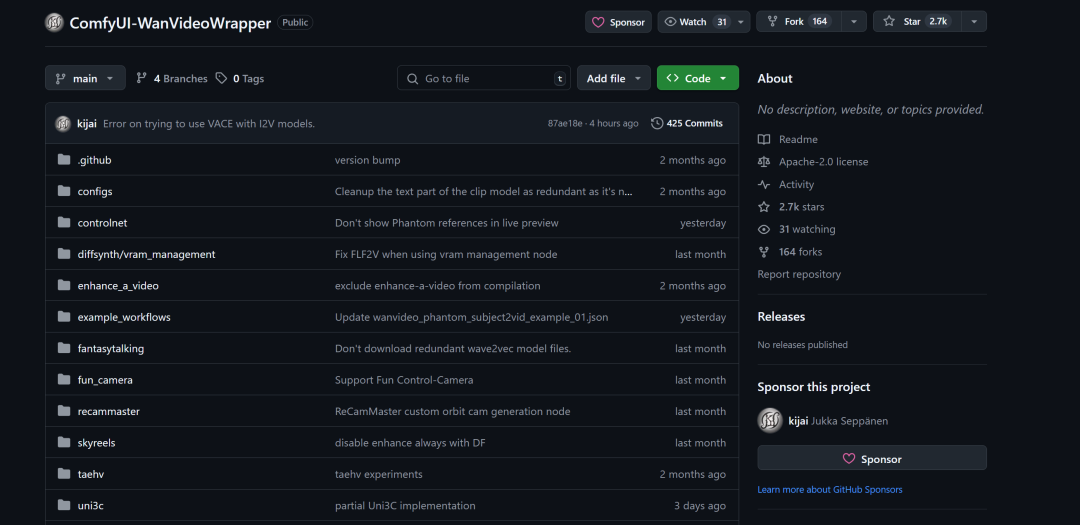Click the fork icon in Fork button
The width and height of the screenshot is (1080, 525).
(771, 22)
